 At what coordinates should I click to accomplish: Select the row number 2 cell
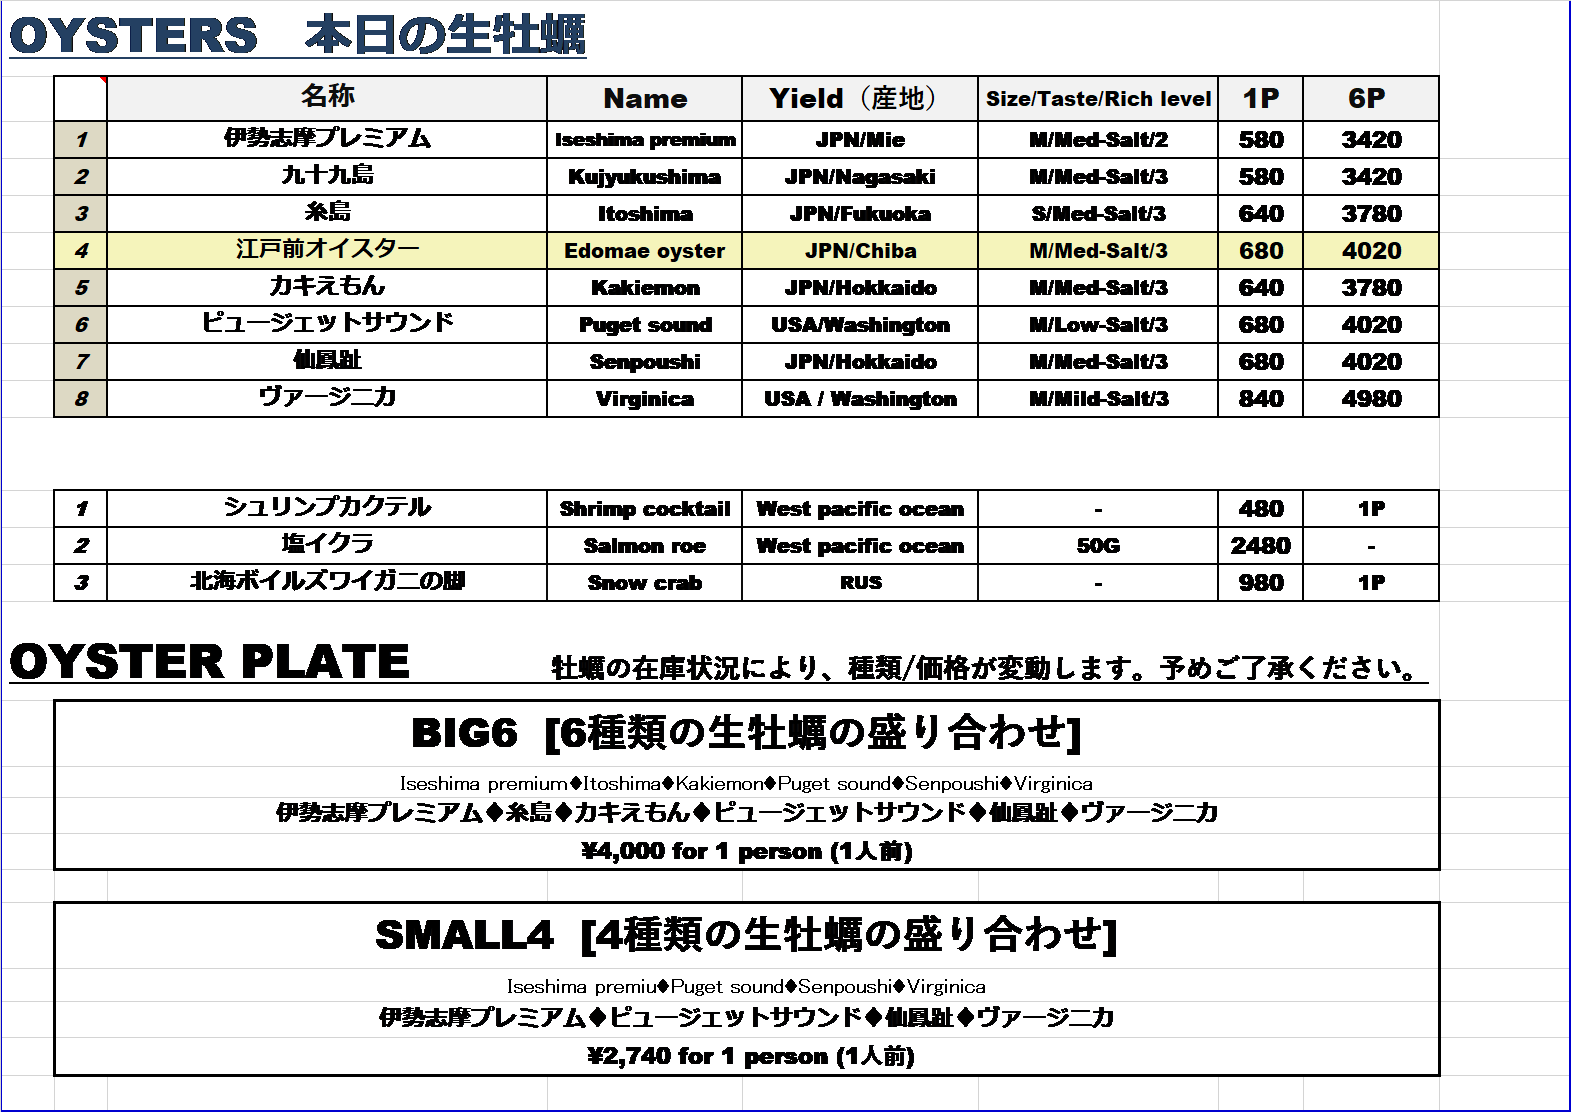coord(81,177)
